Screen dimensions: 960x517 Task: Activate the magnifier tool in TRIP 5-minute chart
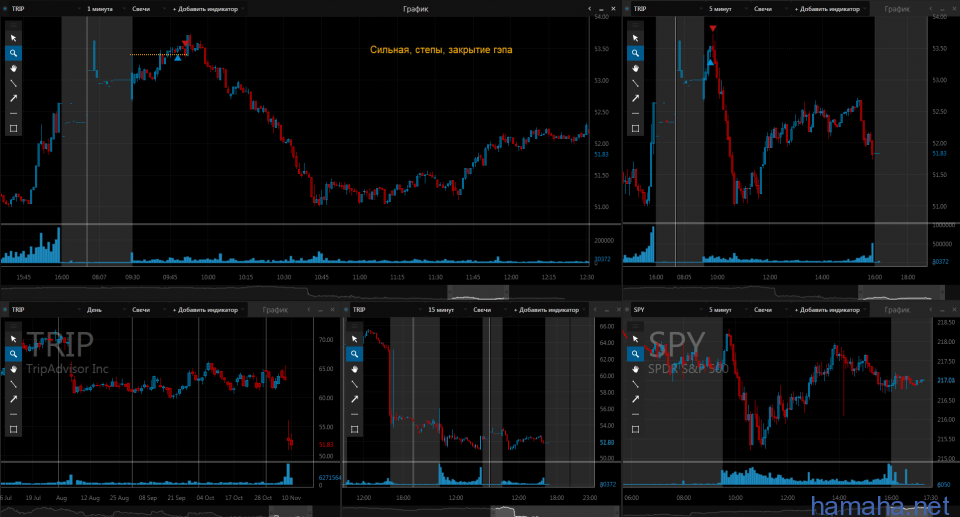pyautogui.click(x=636, y=53)
